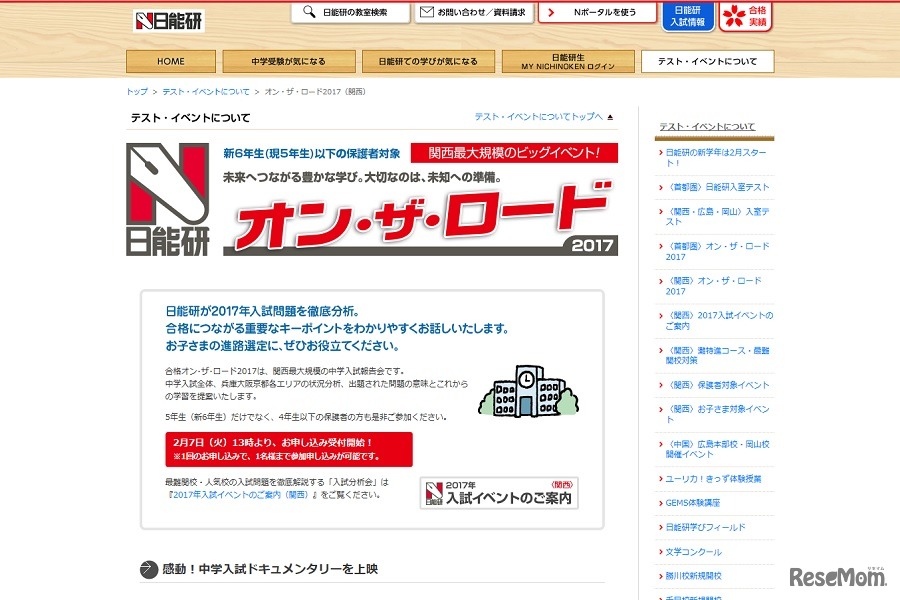Open sidebar link 文学コンクール

click(x=693, y=552)
